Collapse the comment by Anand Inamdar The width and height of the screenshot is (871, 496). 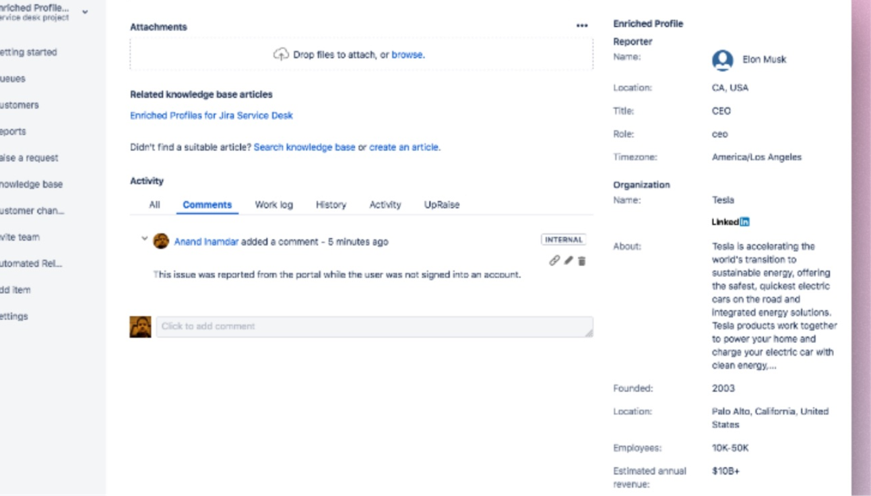point(144,240)
